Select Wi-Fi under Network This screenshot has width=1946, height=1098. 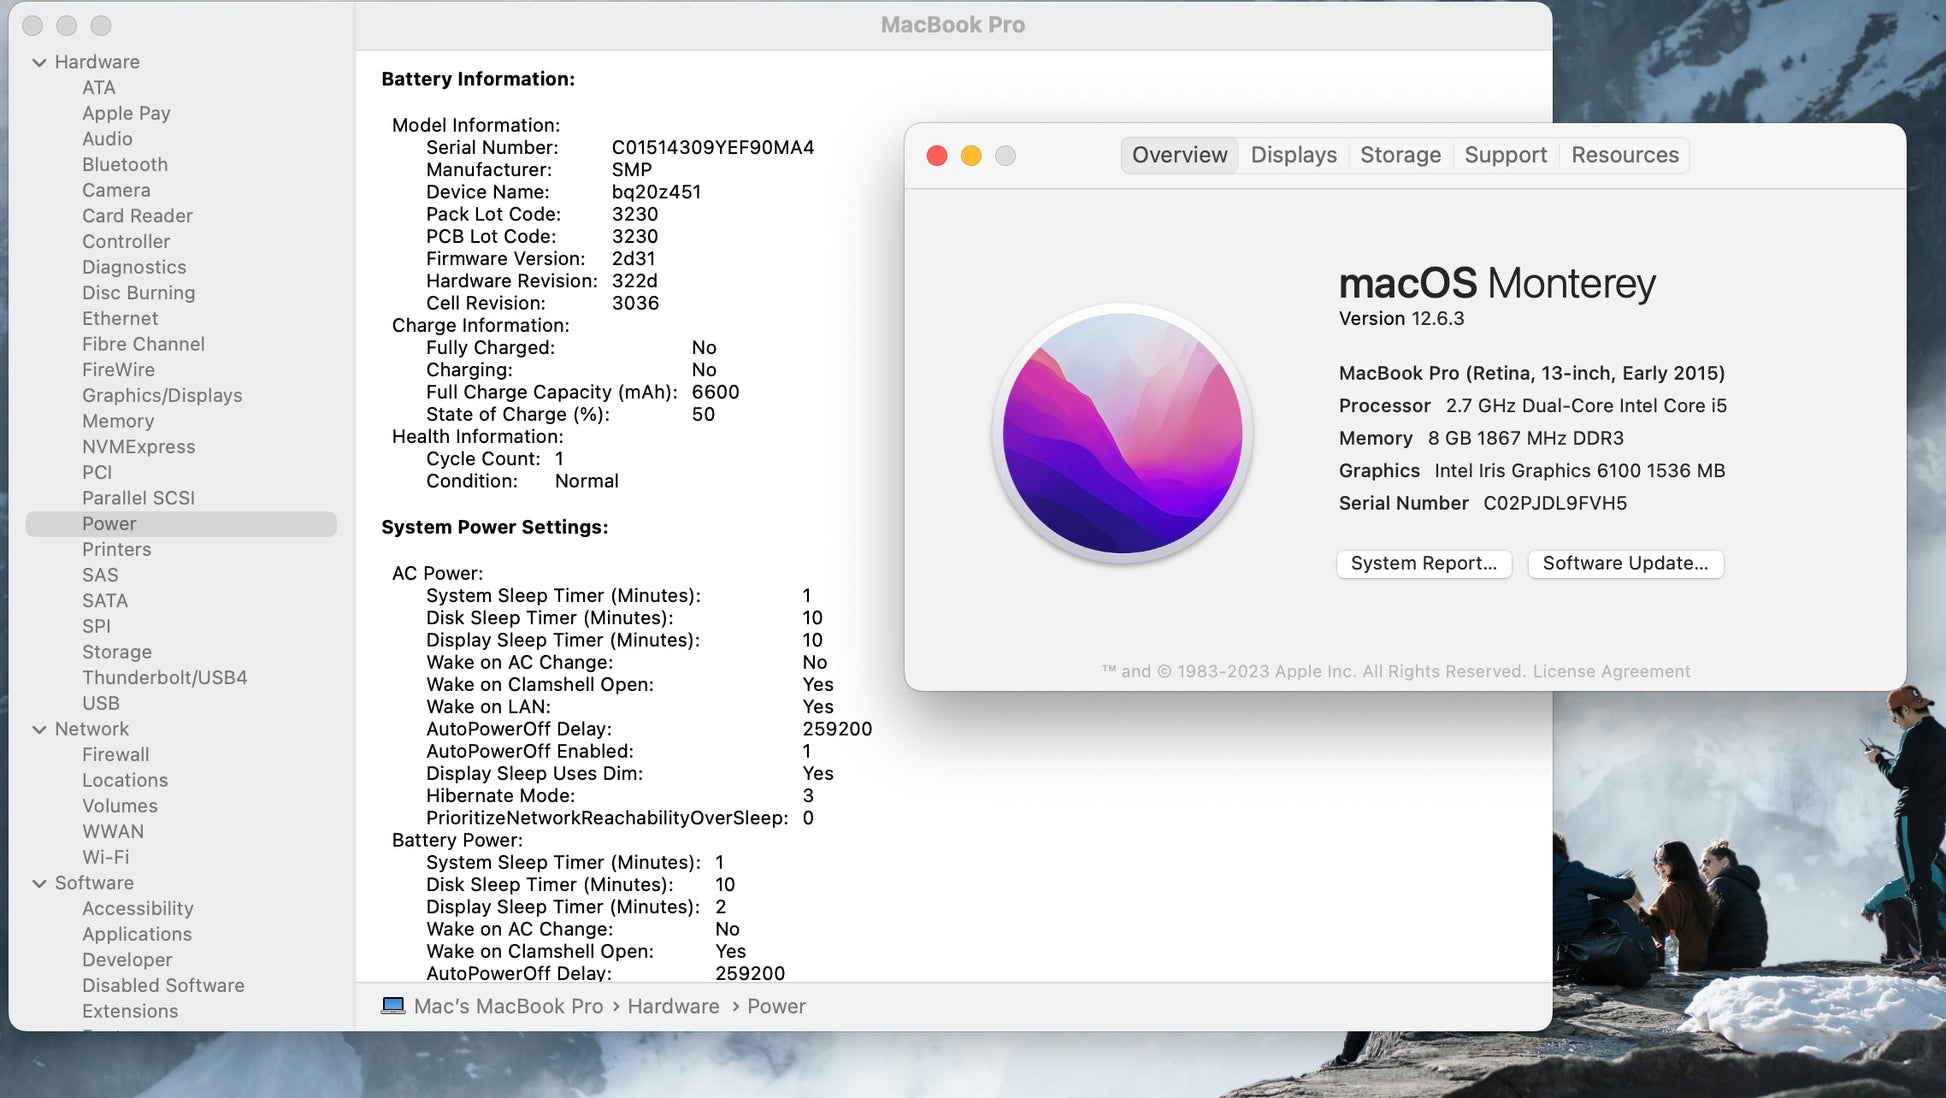(106, 857)
